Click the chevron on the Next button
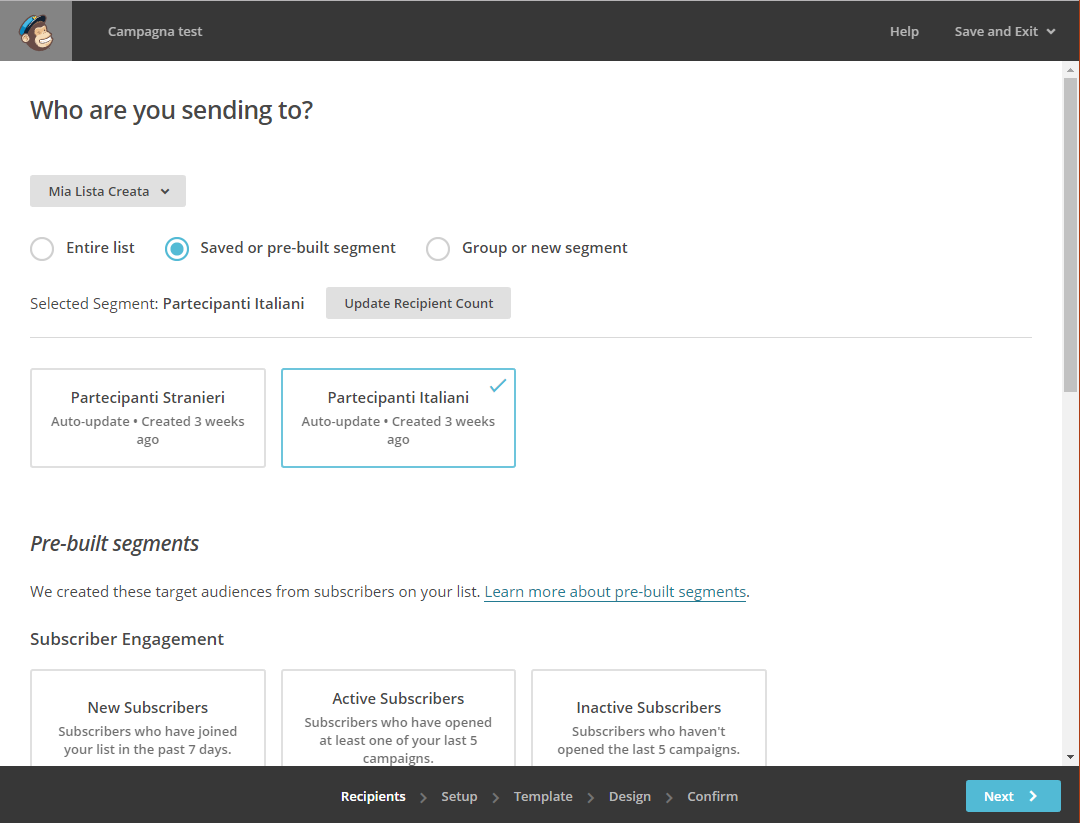Viewport: 1080px width, 823px height. pos(1034,796)
